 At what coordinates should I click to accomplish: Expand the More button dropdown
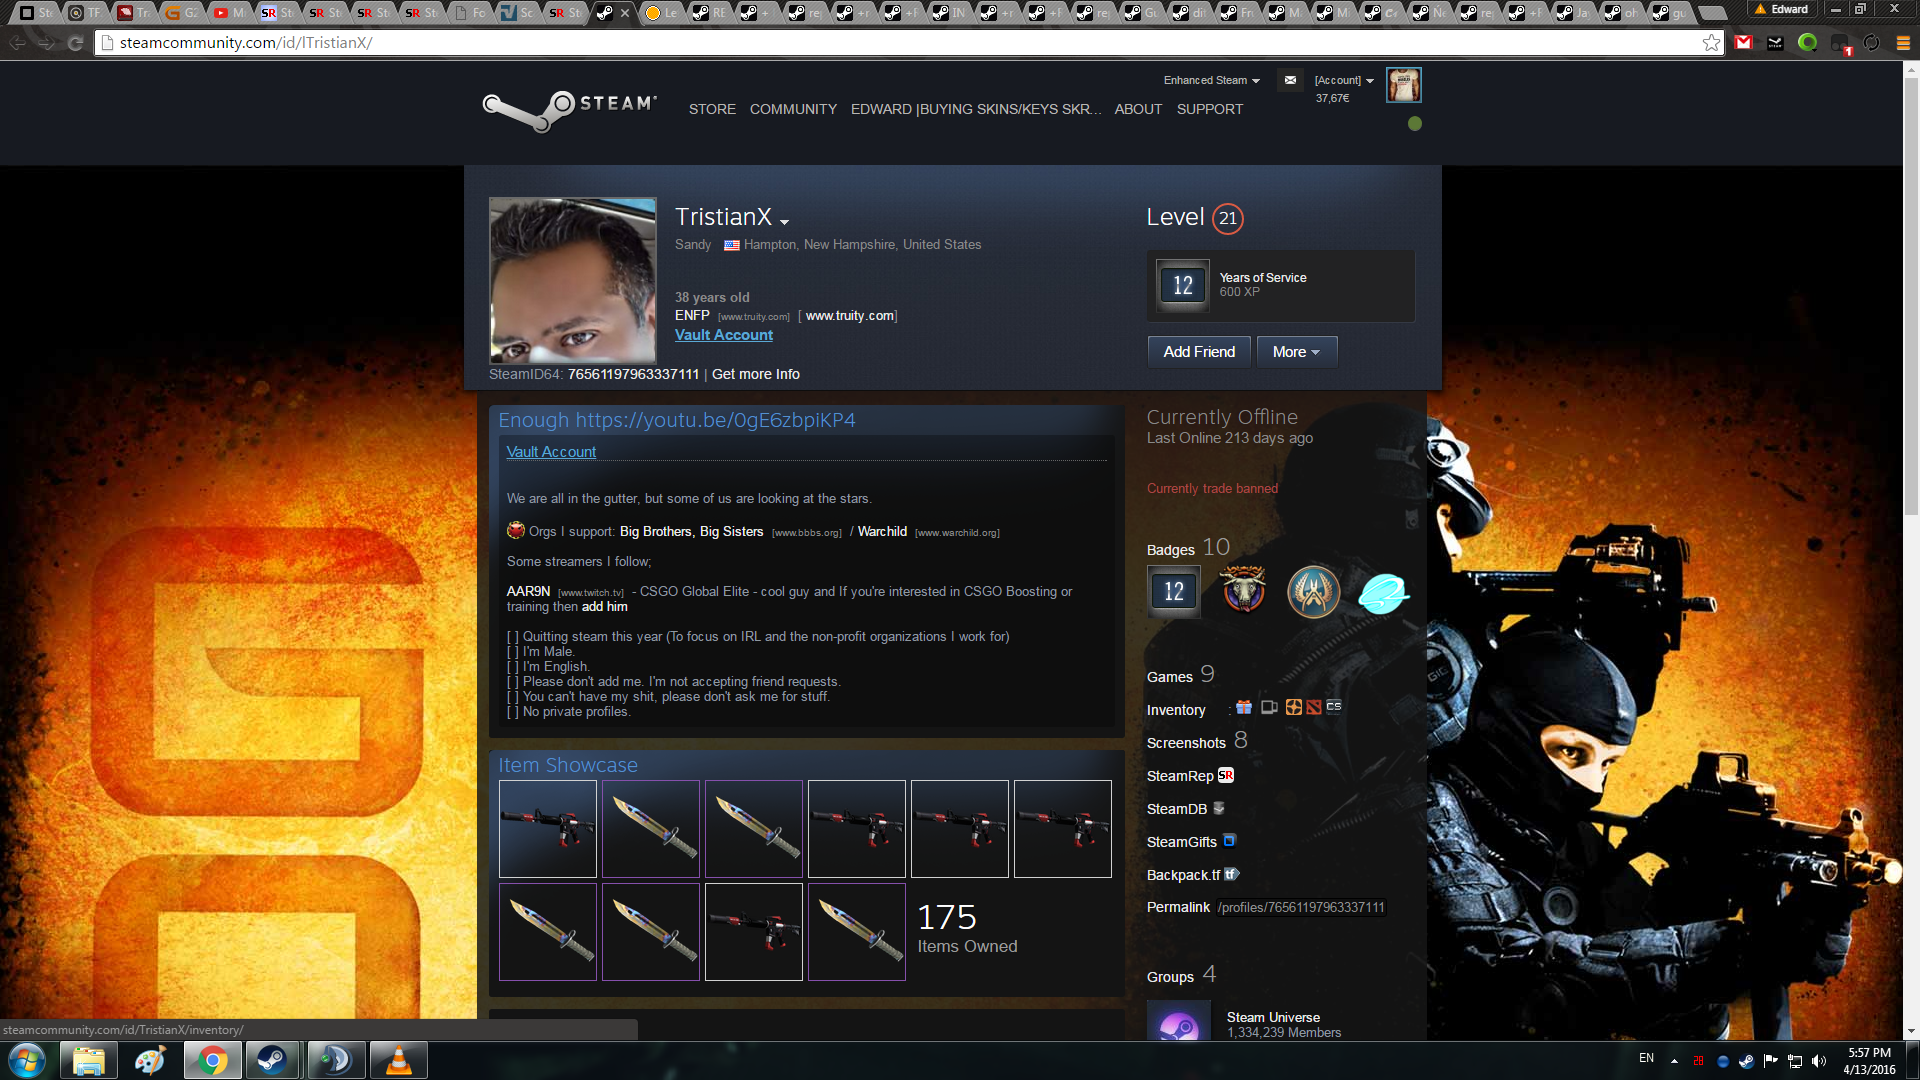coord(1296,352)
